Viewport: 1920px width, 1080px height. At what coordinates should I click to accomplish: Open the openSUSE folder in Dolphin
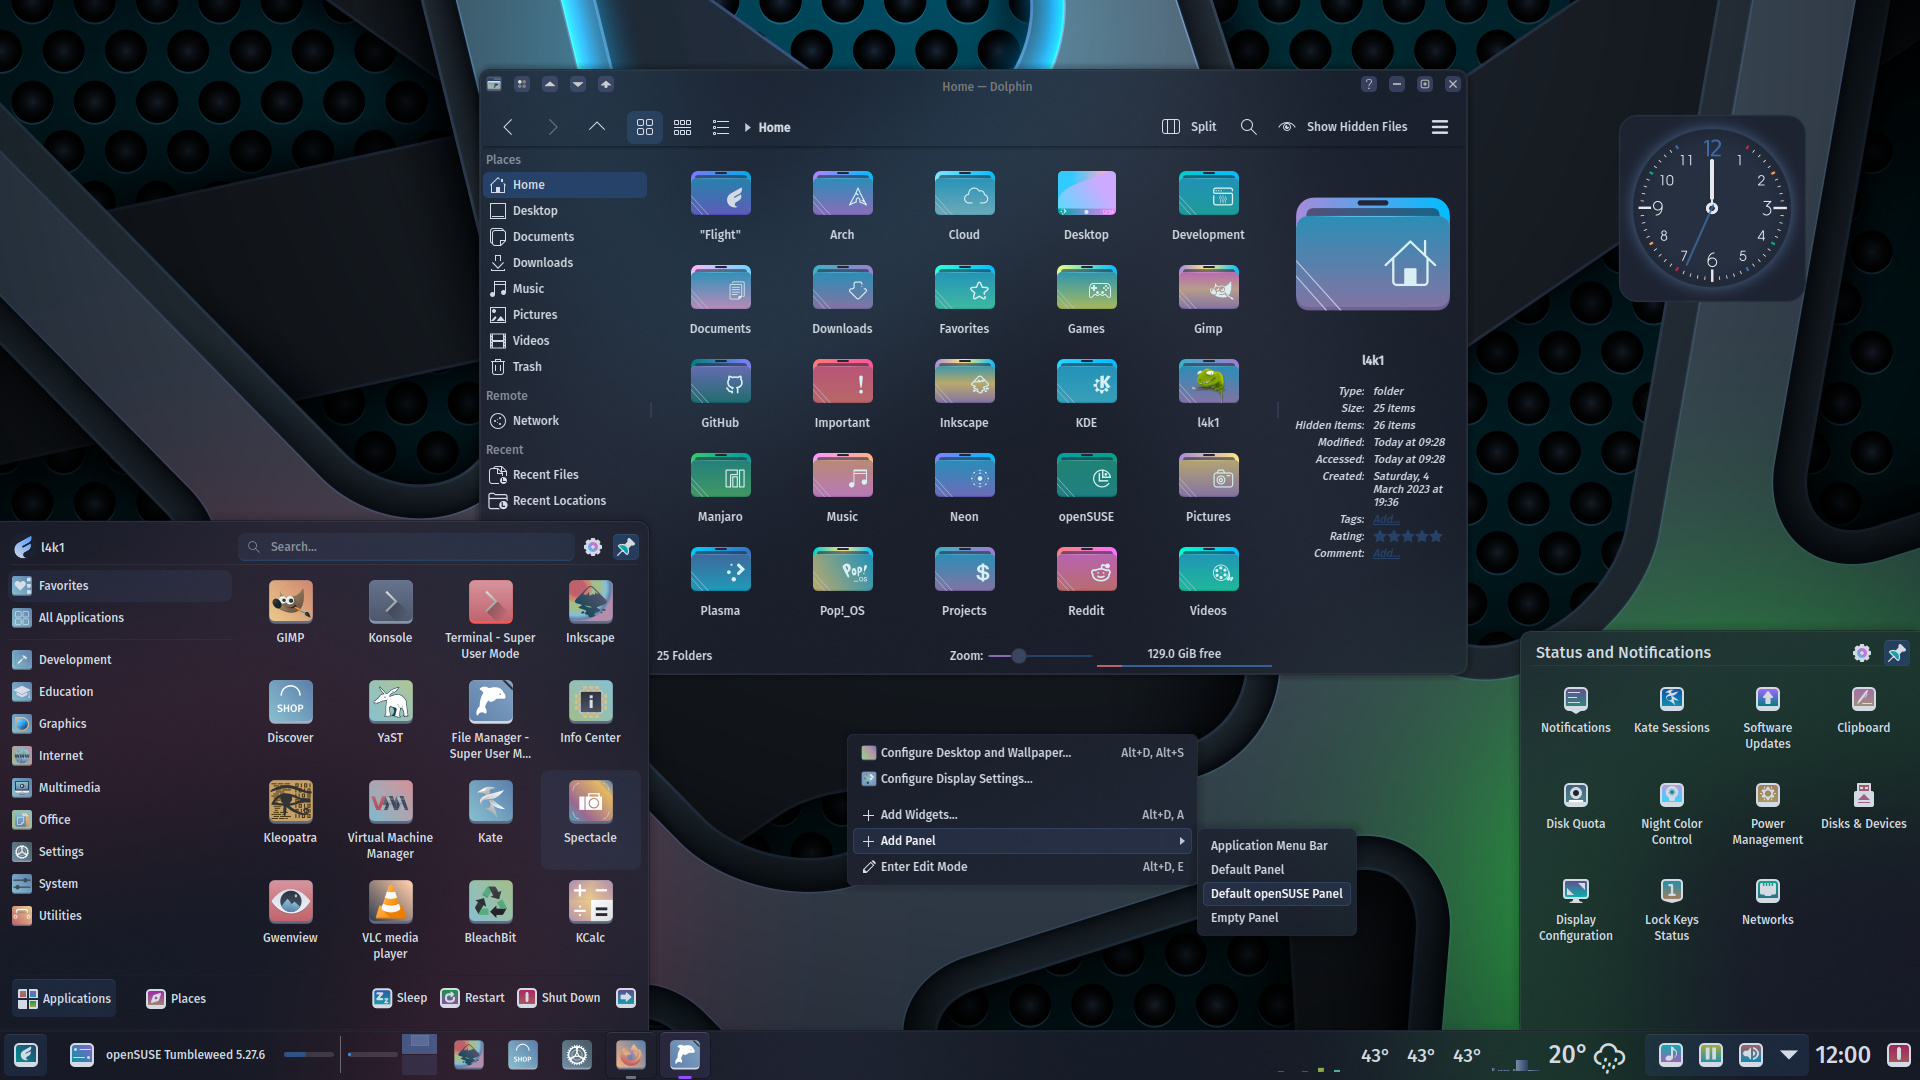1086,488
